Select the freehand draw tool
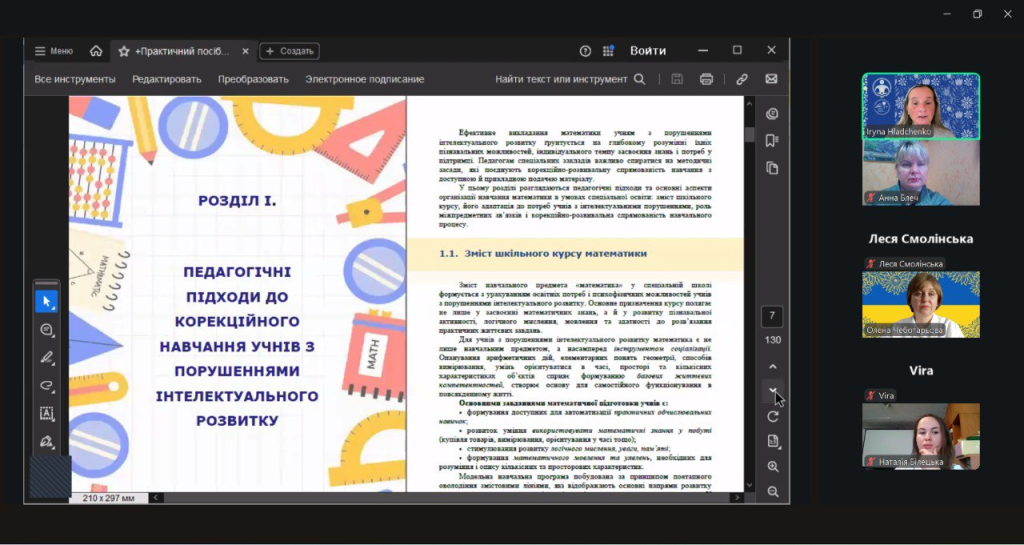Viewport: 1024px width, 545px height. pyautogui.click(x=47, y=385)
